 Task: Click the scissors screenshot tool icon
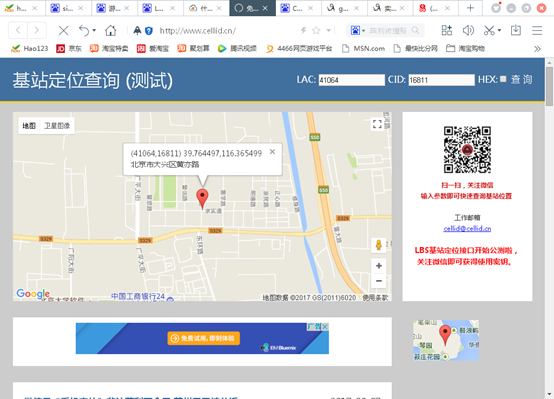pos(489,31)
